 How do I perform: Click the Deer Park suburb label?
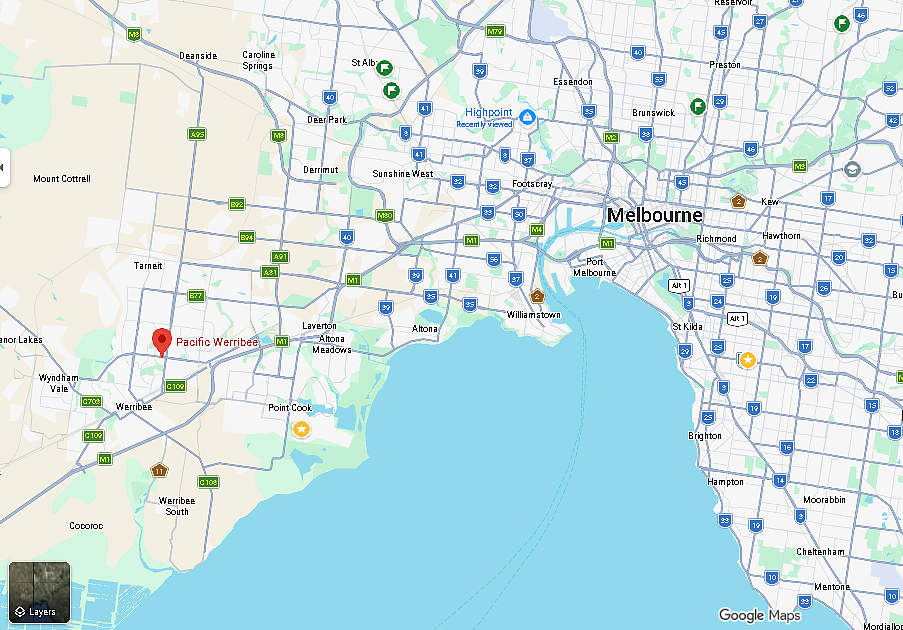327,120
